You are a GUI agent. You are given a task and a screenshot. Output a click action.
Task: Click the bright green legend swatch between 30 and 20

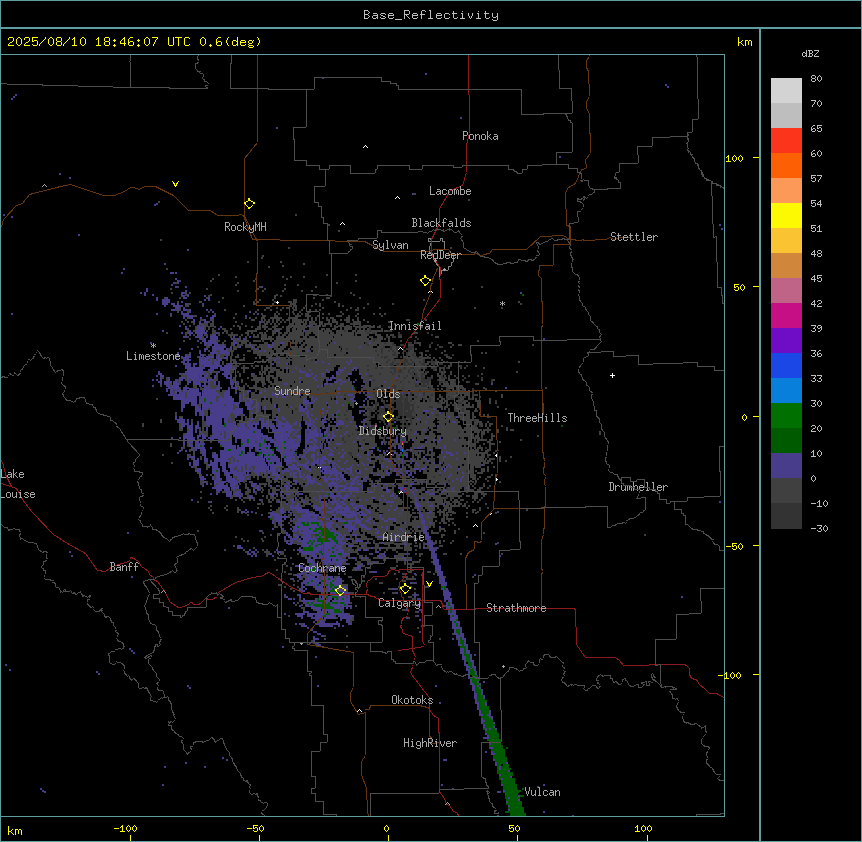click(x=786, y=416)
